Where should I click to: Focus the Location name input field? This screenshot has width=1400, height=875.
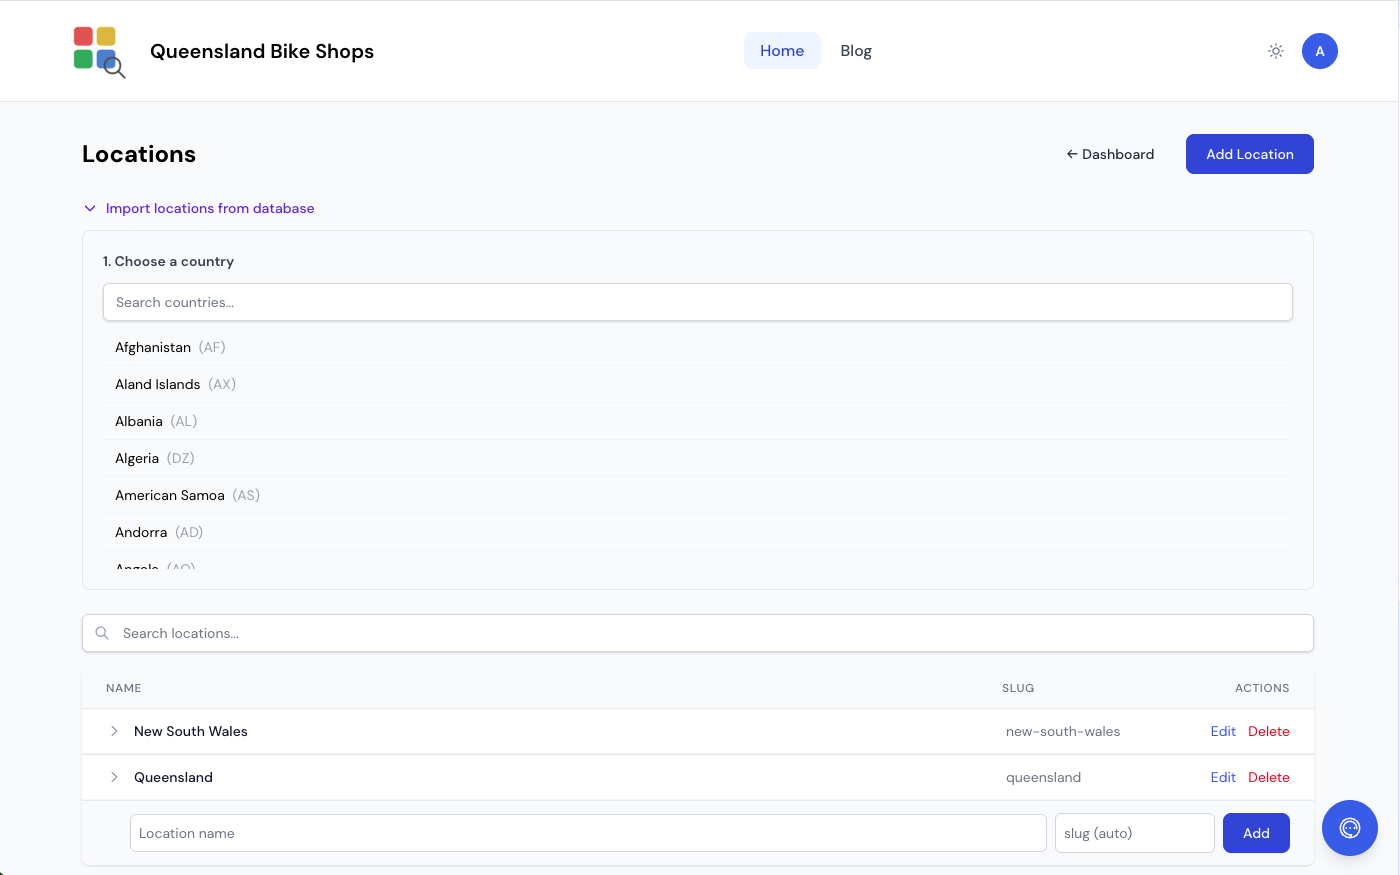(588, 832)
